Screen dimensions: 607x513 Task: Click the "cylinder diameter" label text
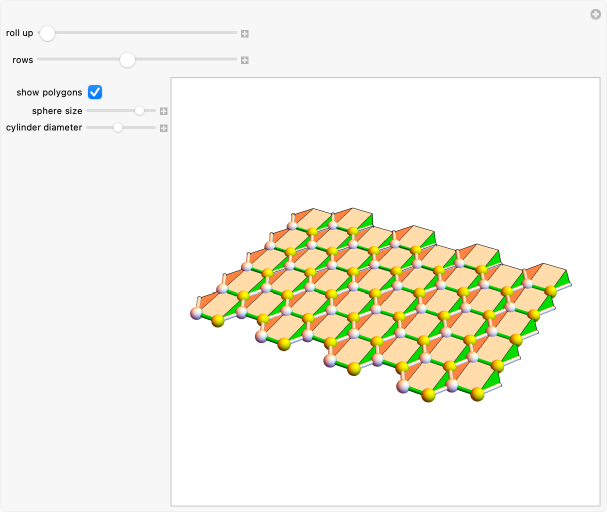point(44,128)
